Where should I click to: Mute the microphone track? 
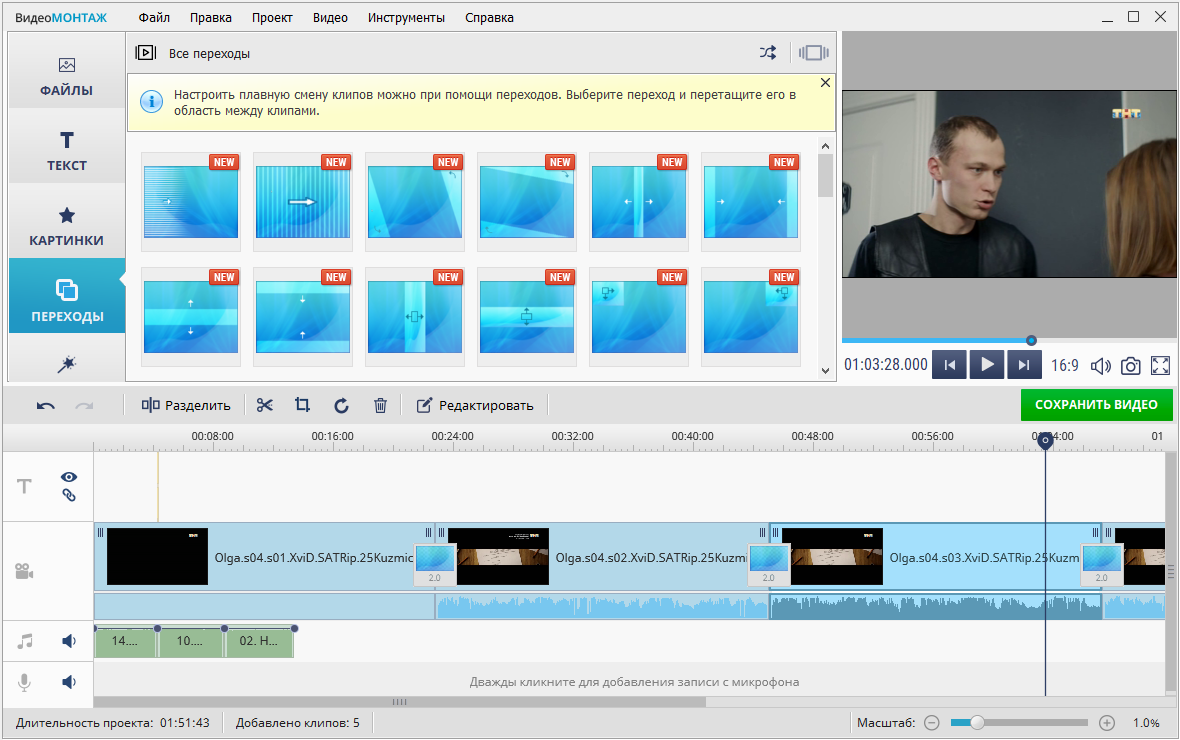tap(69, 682)
